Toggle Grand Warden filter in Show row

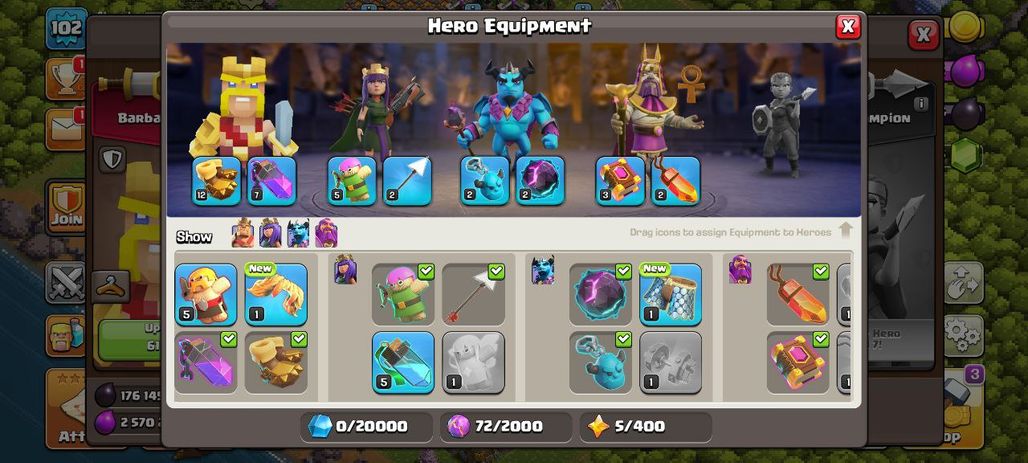(x=326, y=233)
